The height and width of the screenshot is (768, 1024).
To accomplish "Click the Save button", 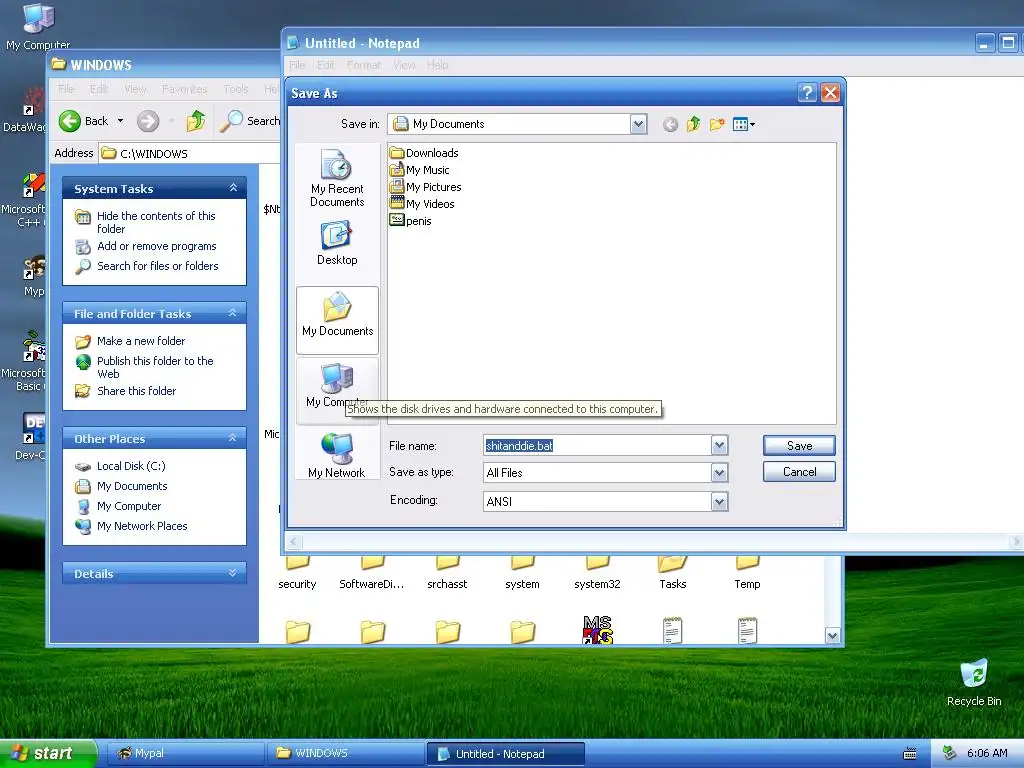I will point(799,445).
